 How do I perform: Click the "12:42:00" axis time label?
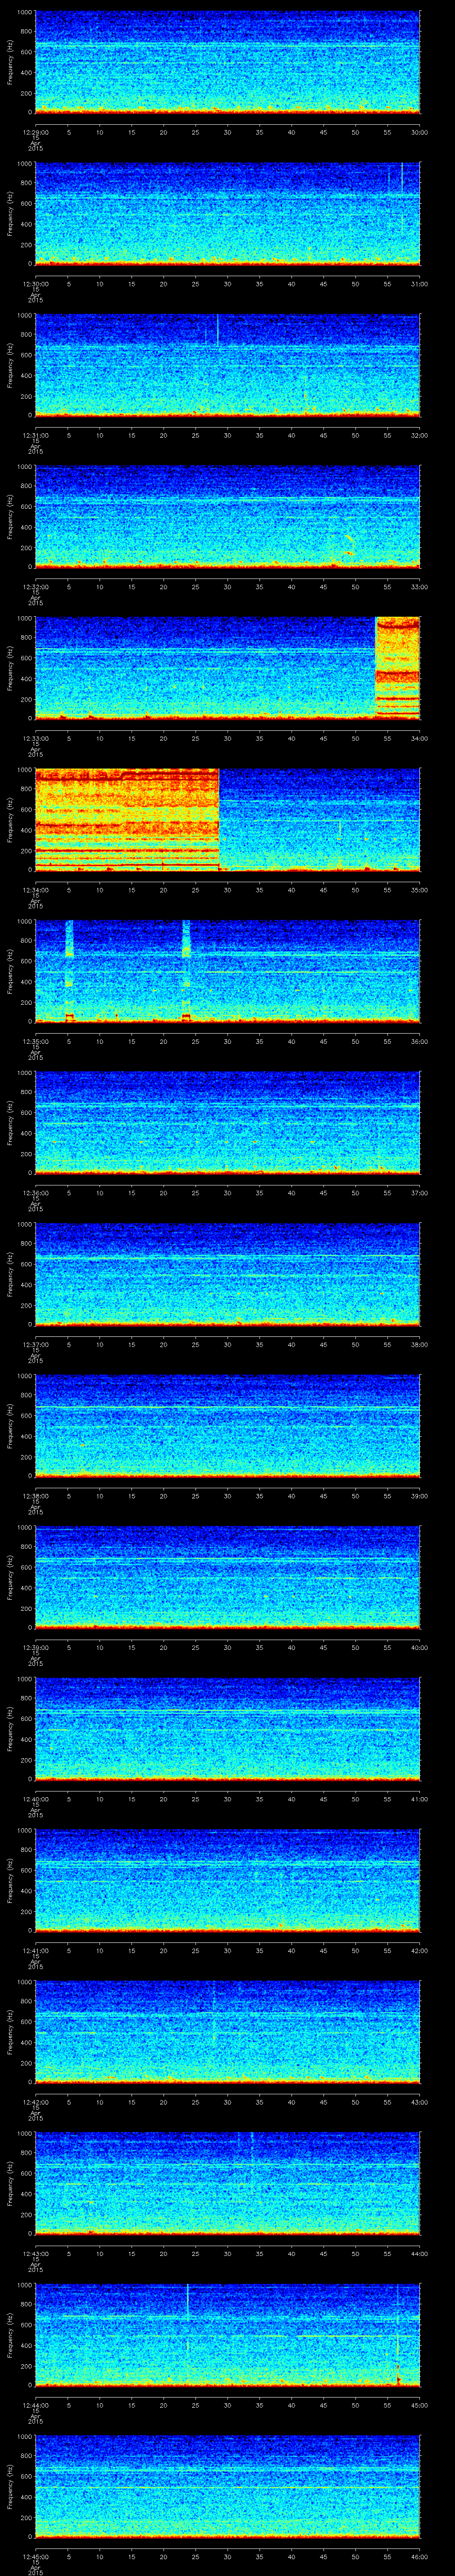pyautogui.click(x=35, y=2102)
